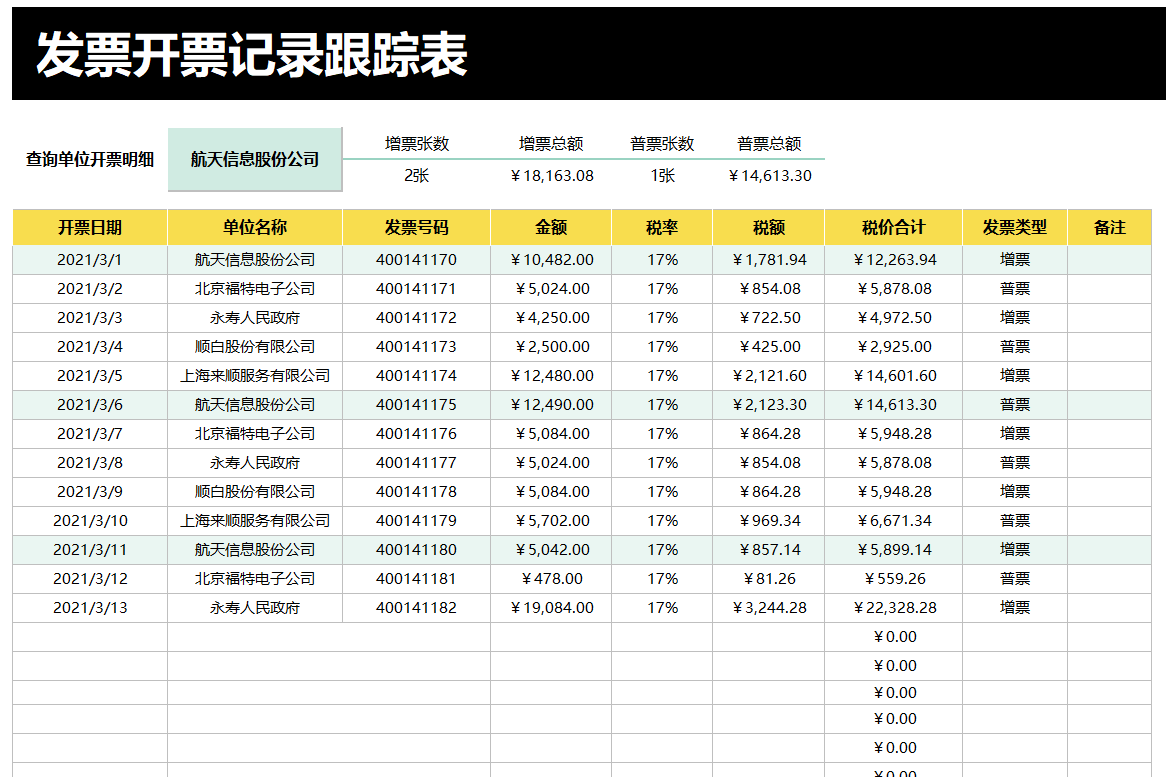Open the company selector showing 航天信息股份有限公司

click(x=255, y=159)
